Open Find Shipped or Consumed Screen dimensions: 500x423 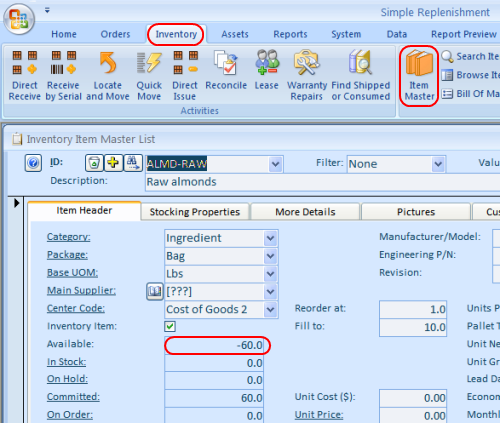coord(361,75)
